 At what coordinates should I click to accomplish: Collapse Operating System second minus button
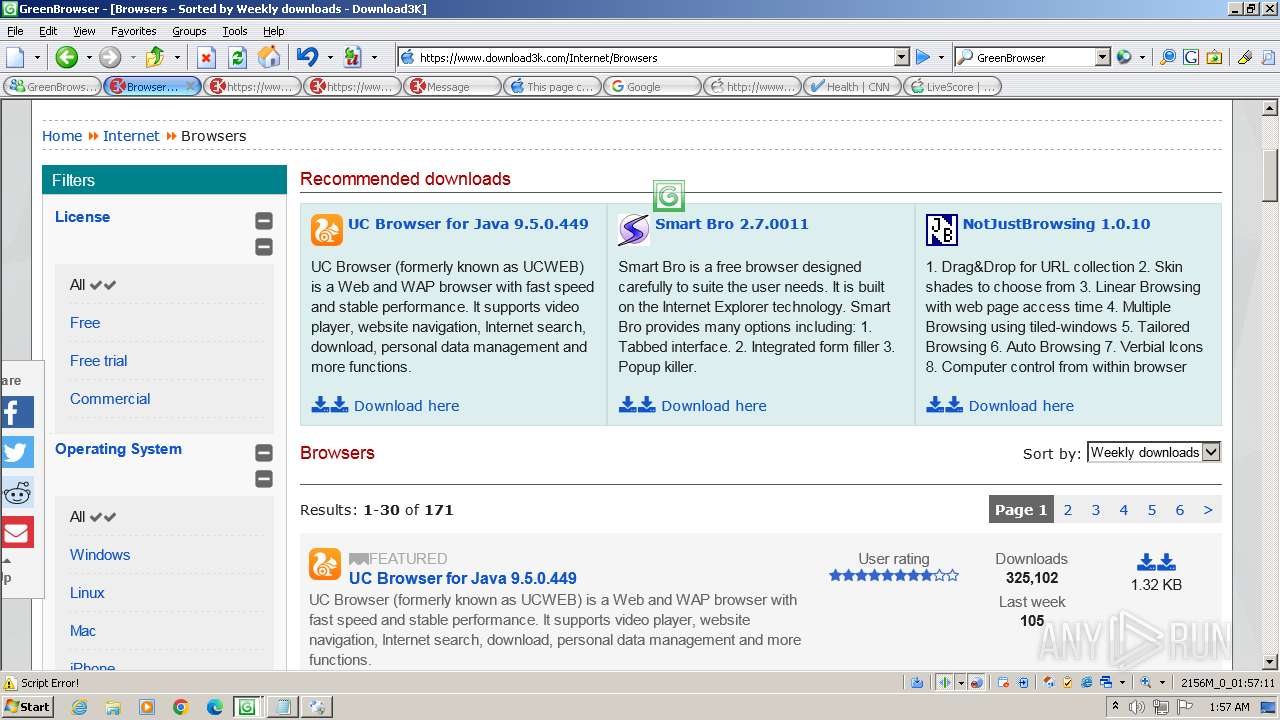264,479
